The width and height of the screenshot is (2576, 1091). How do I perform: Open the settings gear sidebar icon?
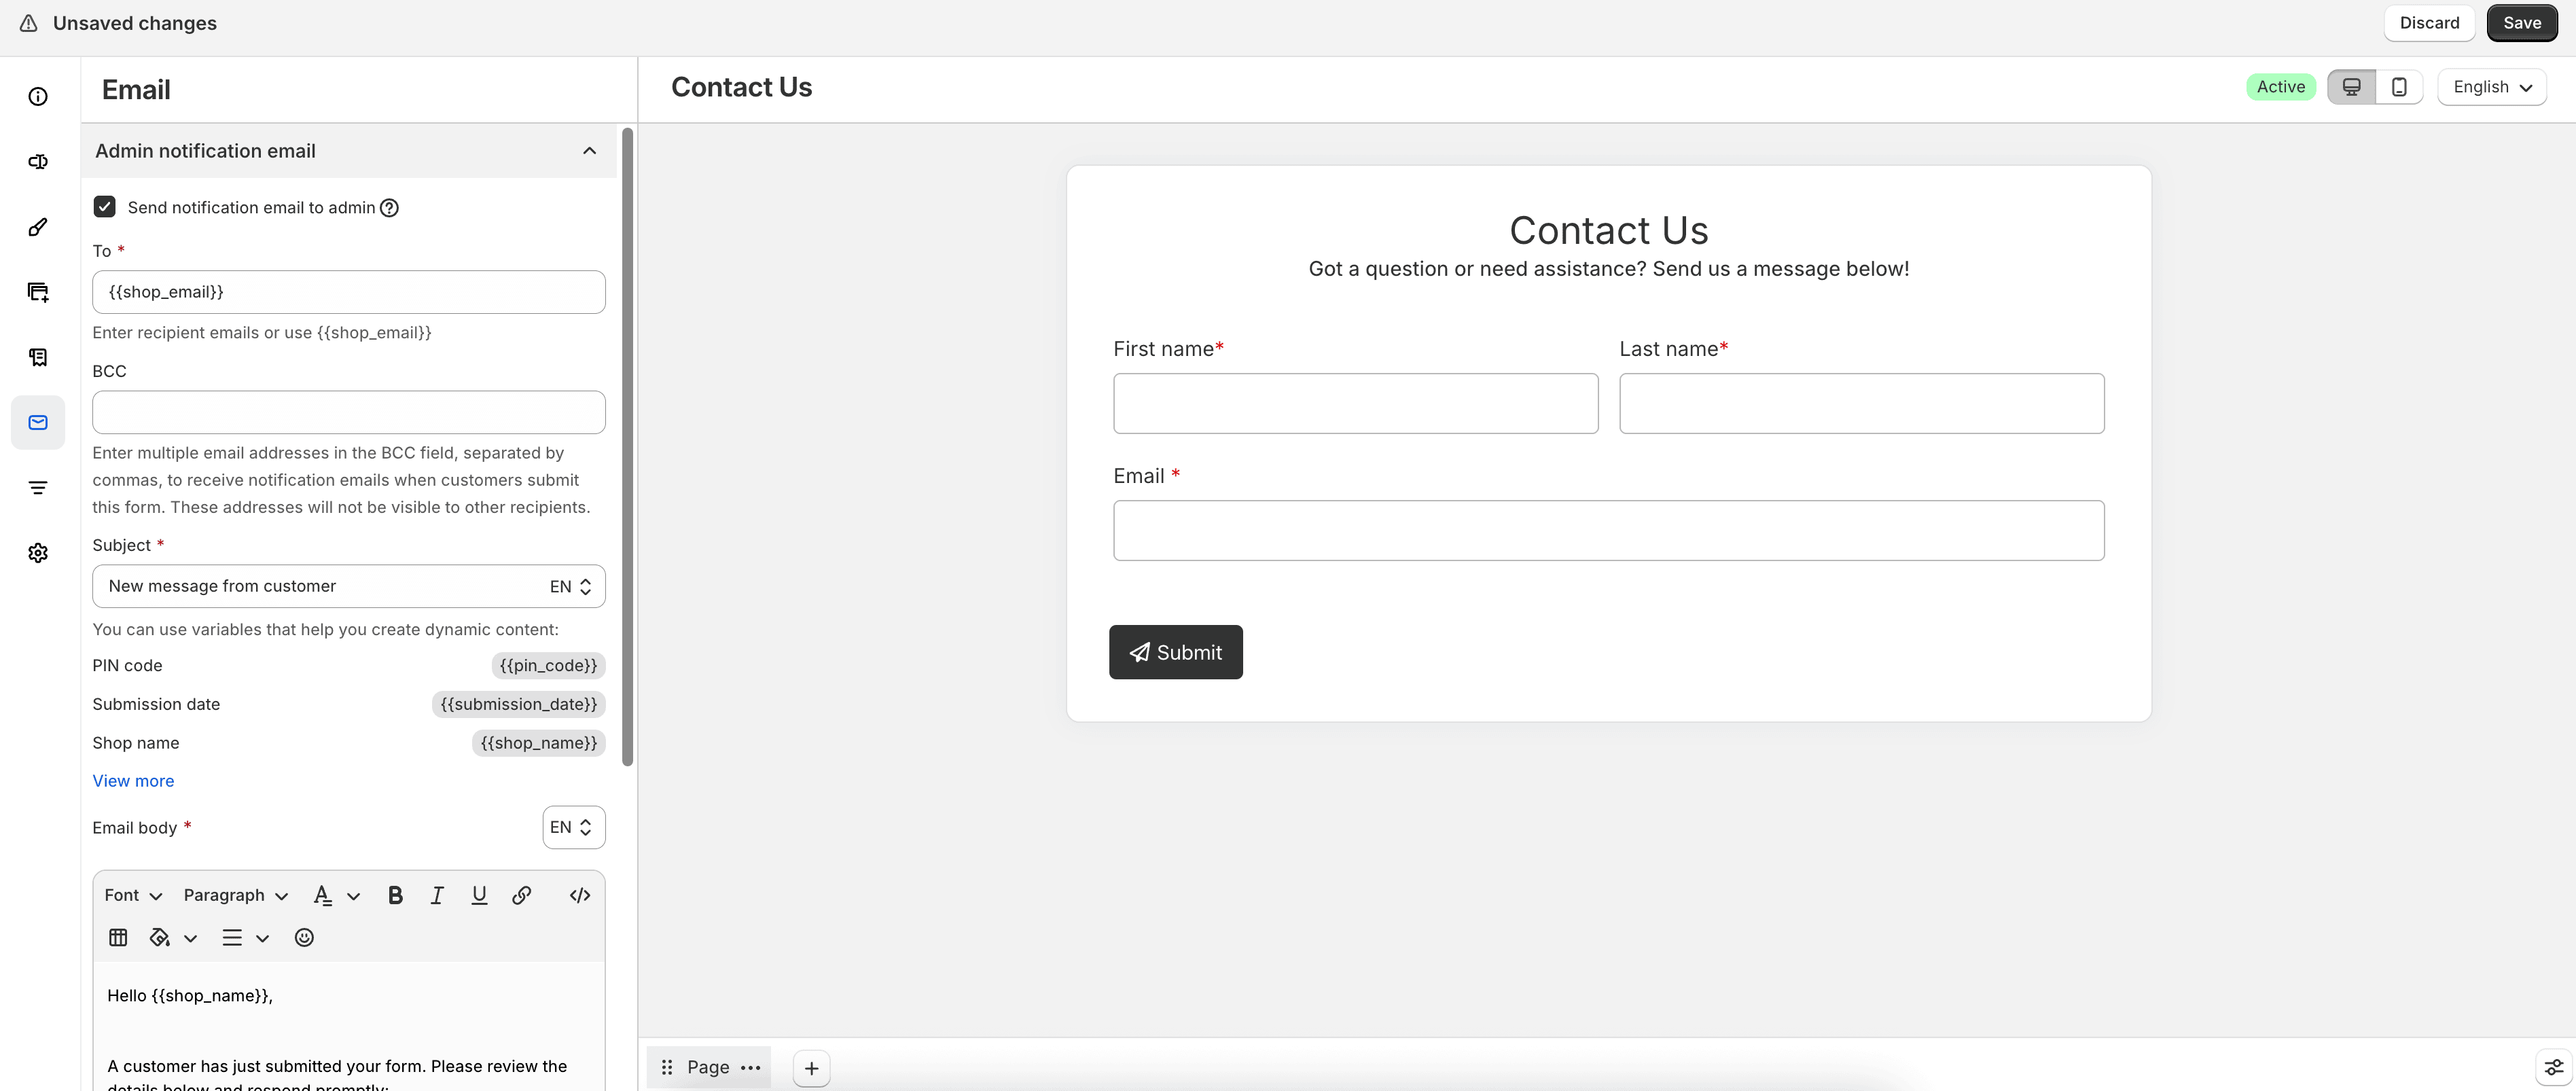pos(38,553)
